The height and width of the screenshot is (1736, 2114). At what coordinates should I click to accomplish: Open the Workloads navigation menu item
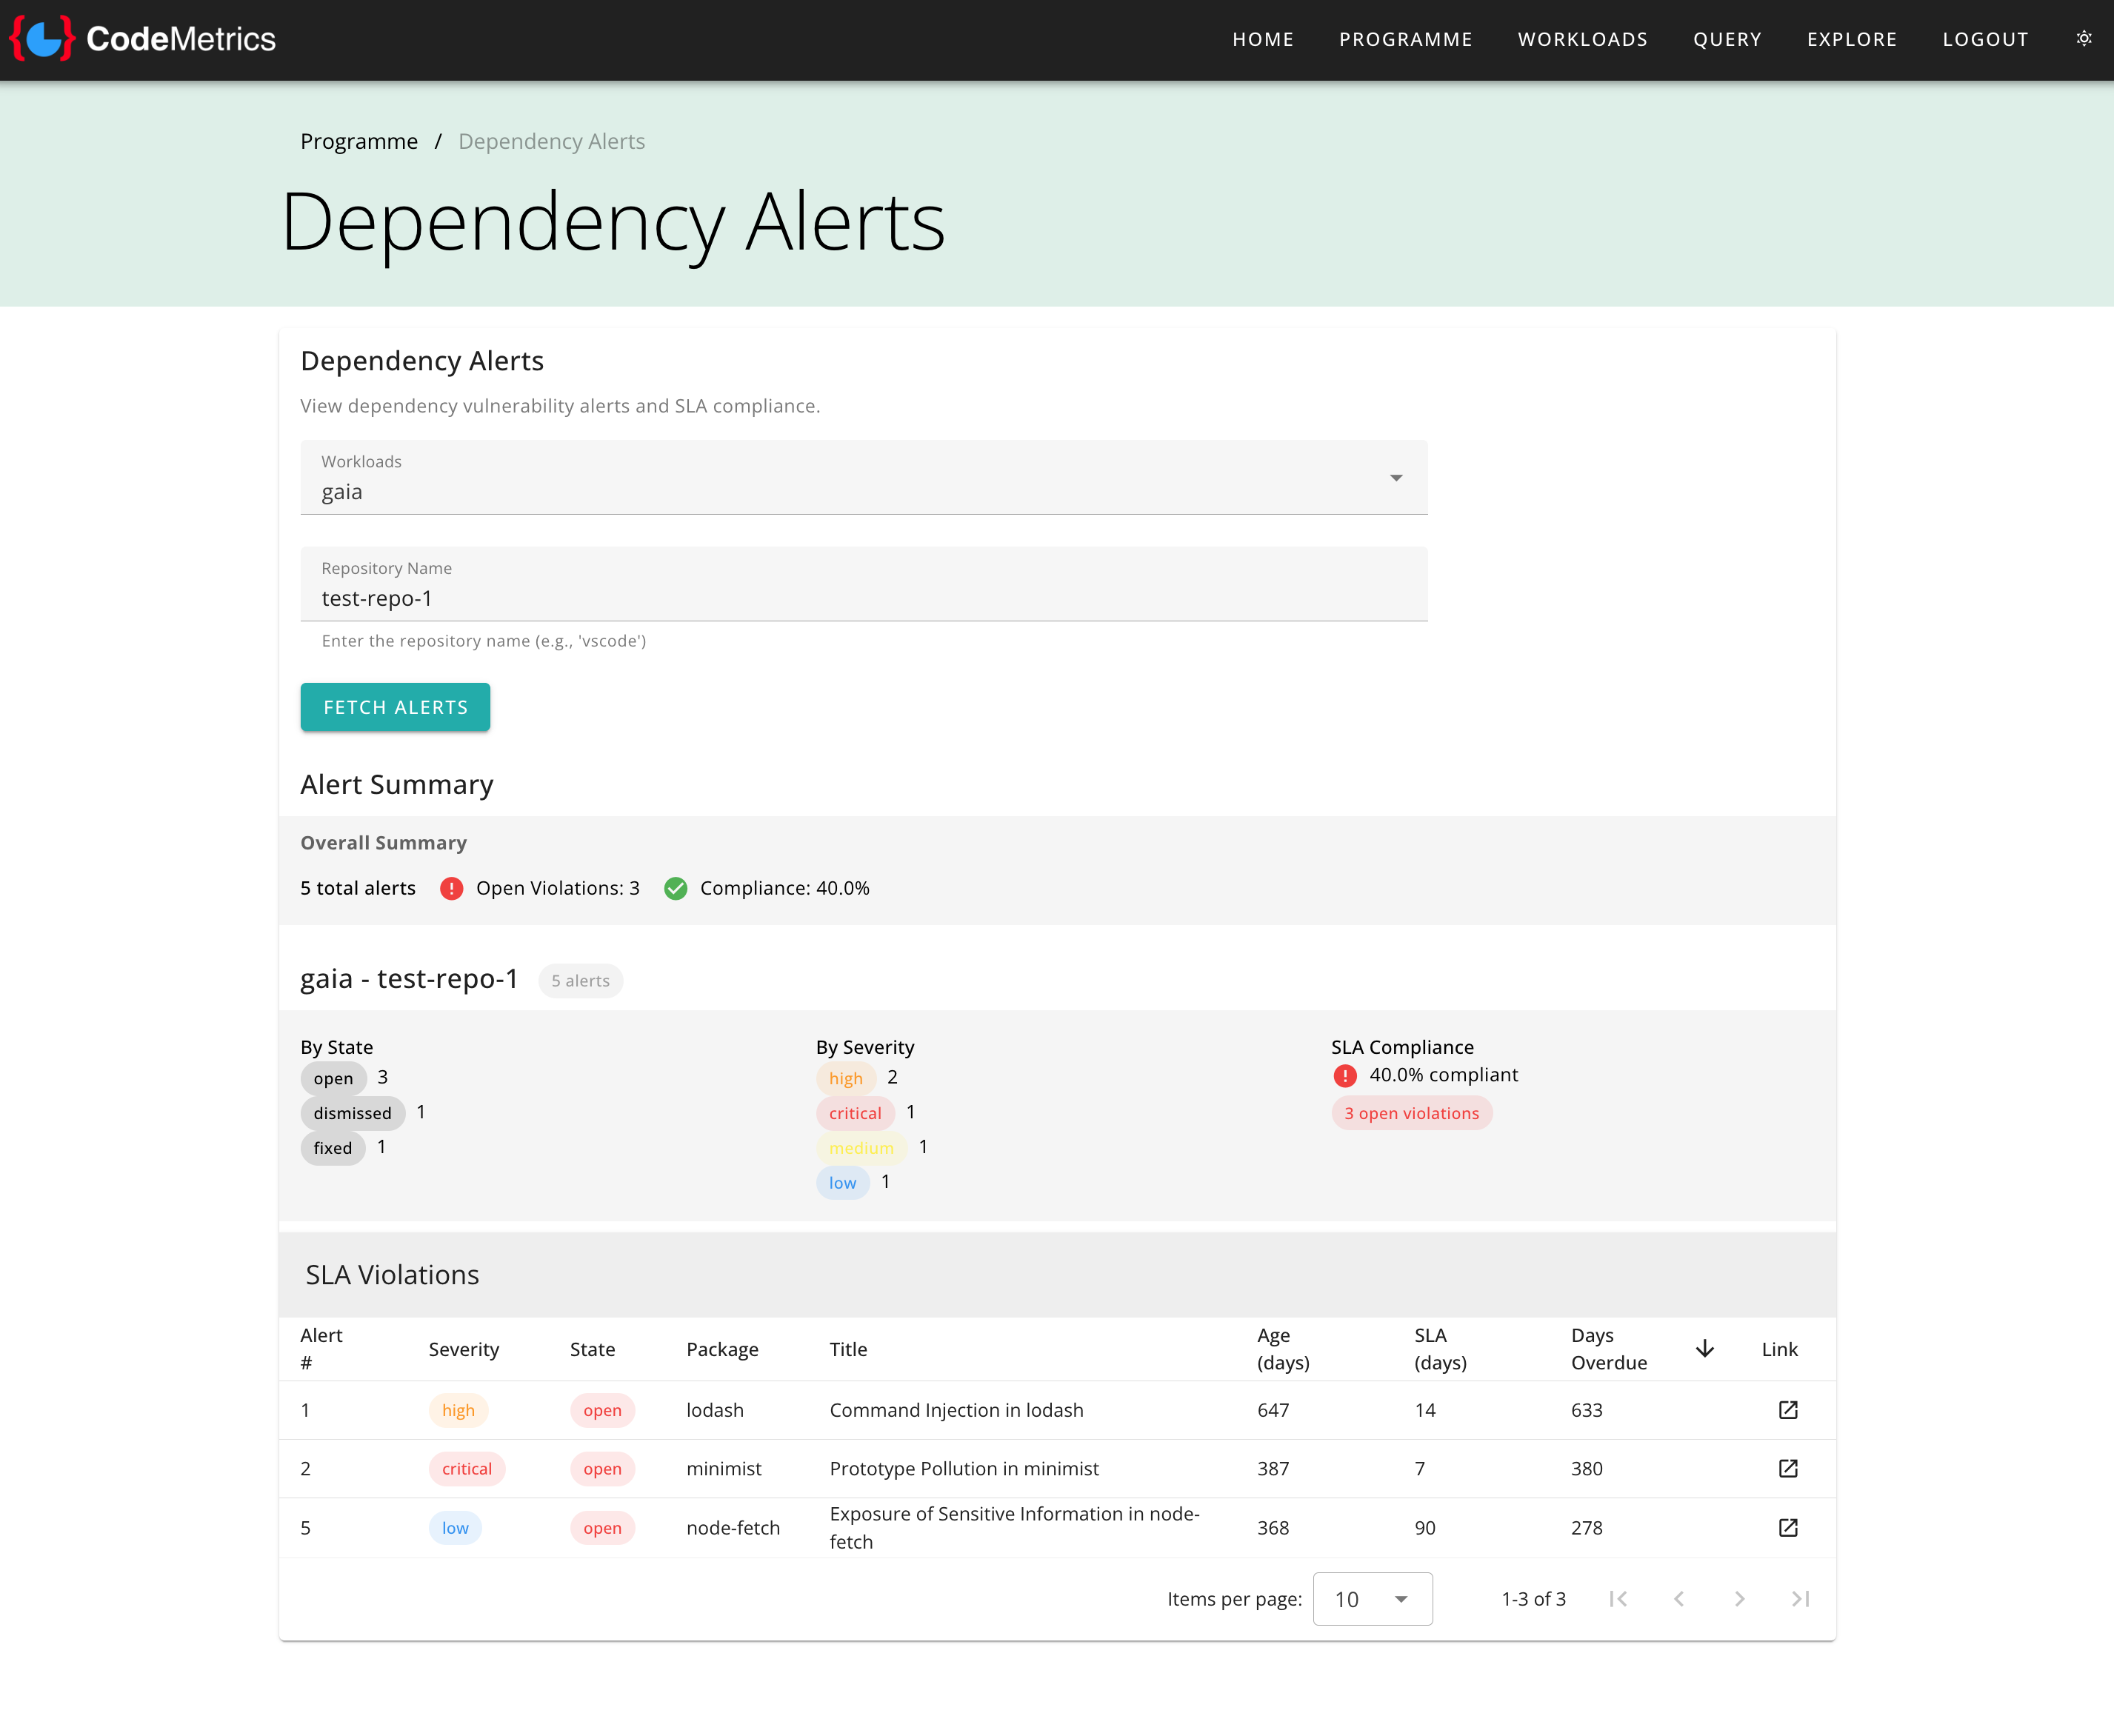pyautogui.click(x=1582, y=39)
